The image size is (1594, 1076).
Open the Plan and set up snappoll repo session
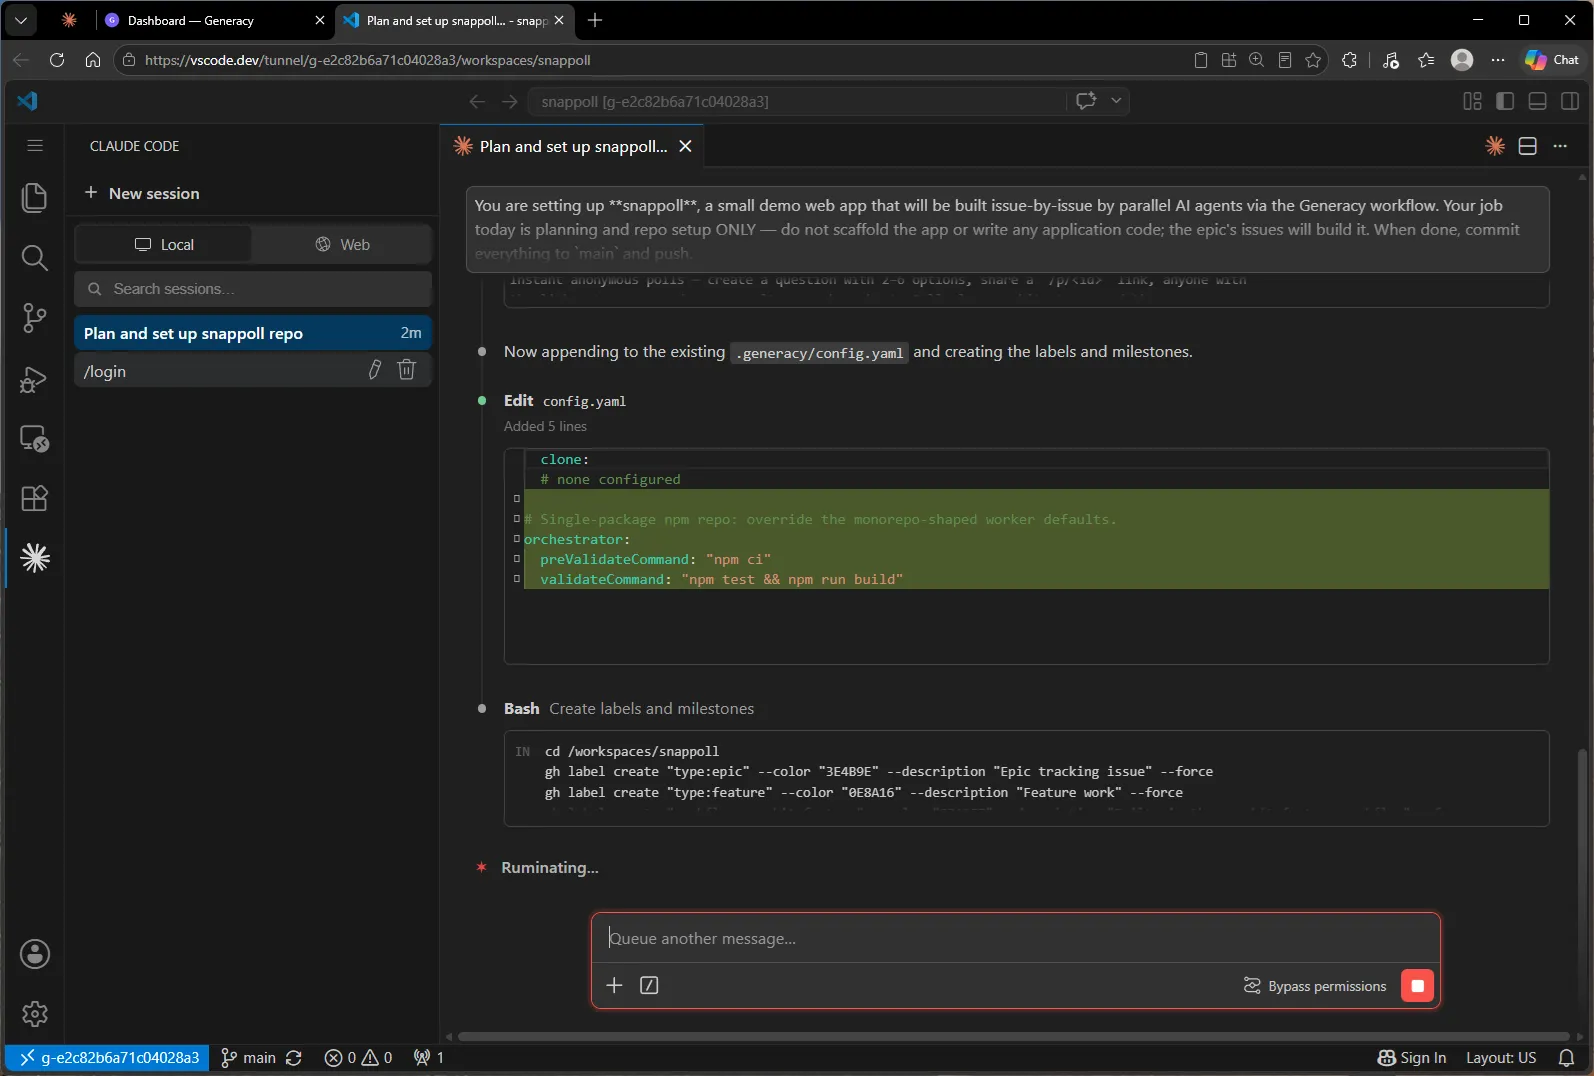253,333
